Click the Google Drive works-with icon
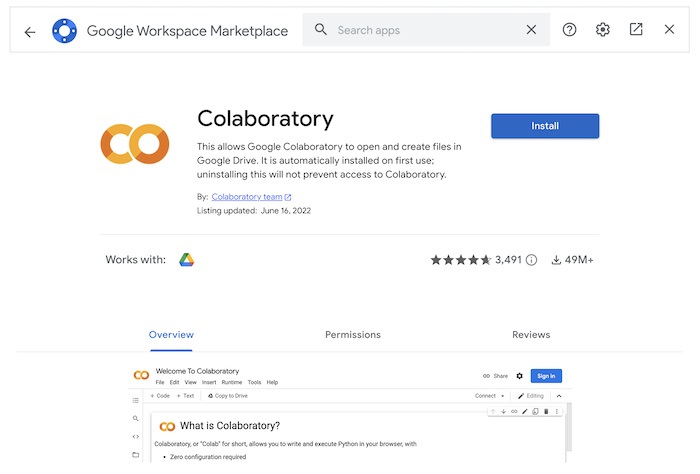This screenshot has height=474, width=700. (x=187, y=260)
